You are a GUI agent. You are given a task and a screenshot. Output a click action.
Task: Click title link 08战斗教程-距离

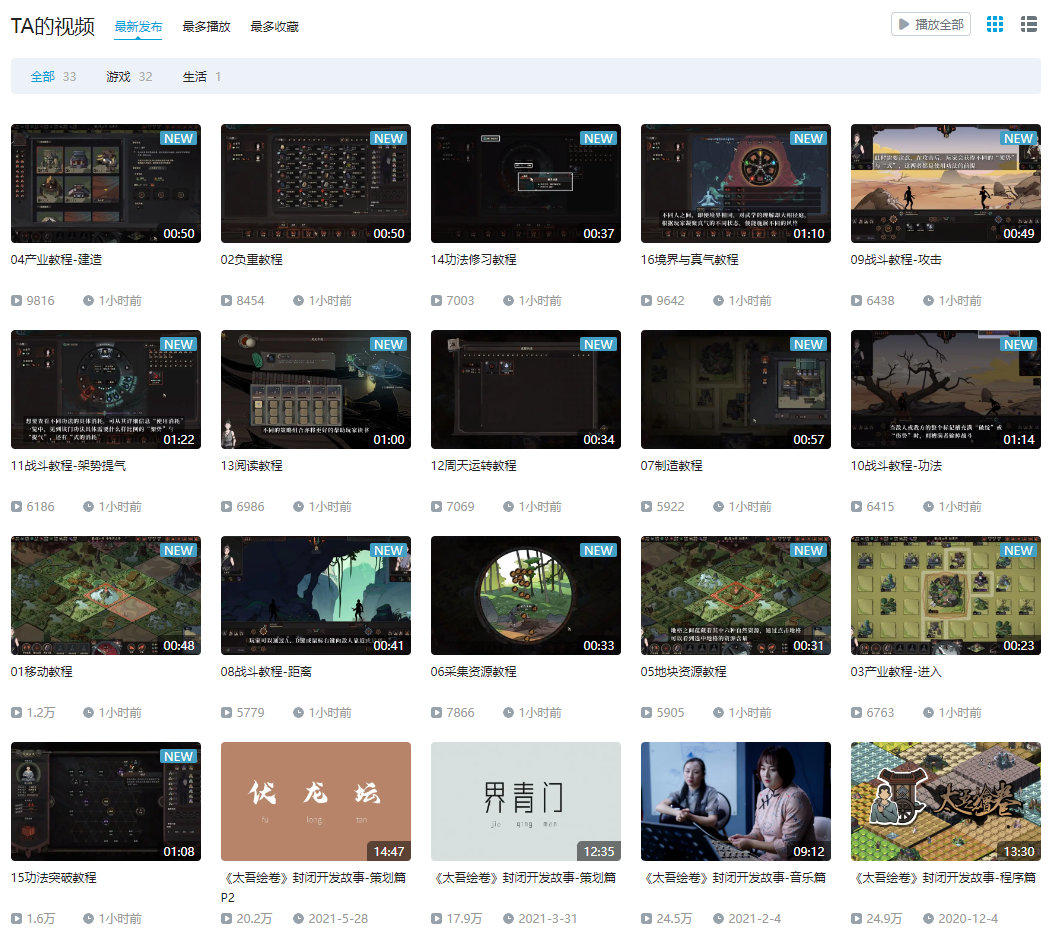[x=266, y=672]
